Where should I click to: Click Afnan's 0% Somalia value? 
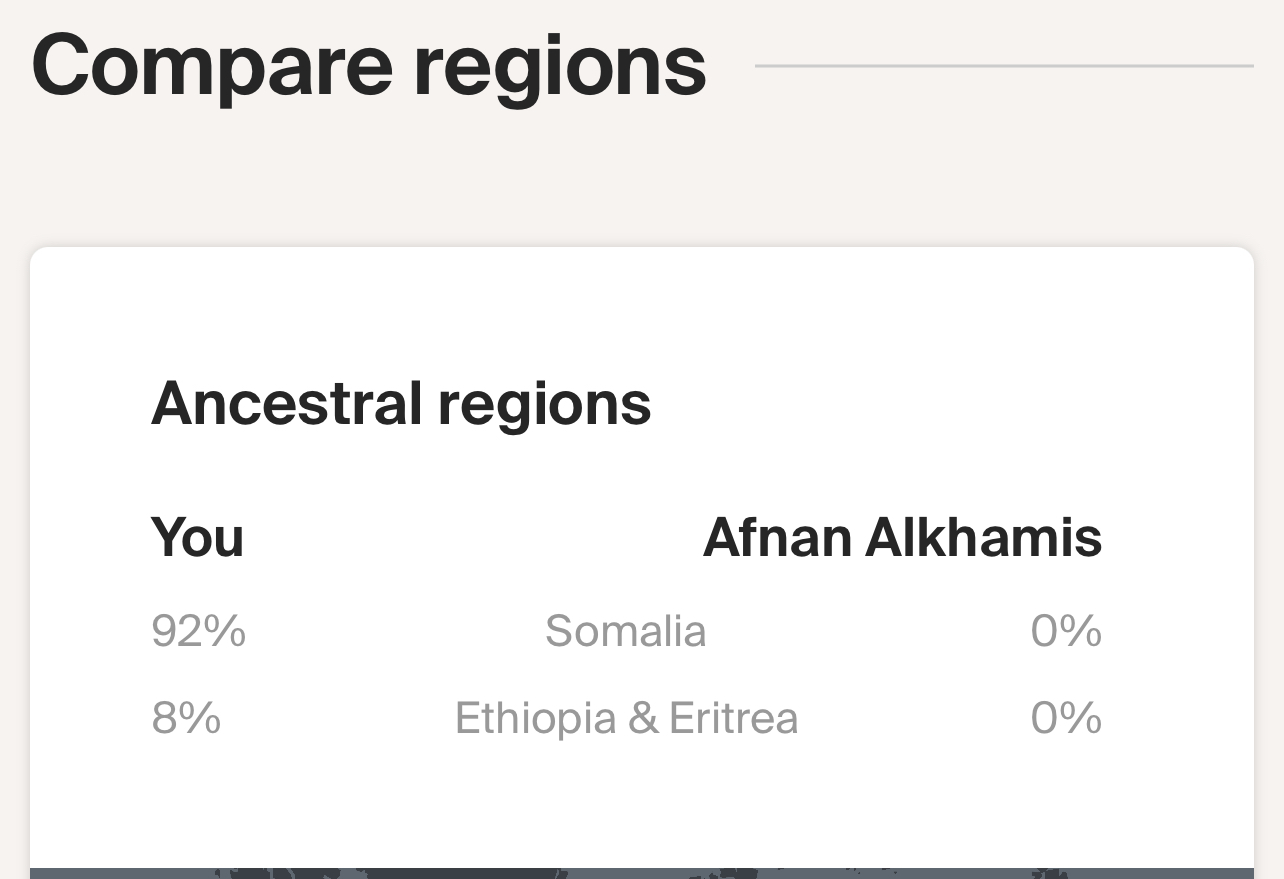click(1067, 631)
